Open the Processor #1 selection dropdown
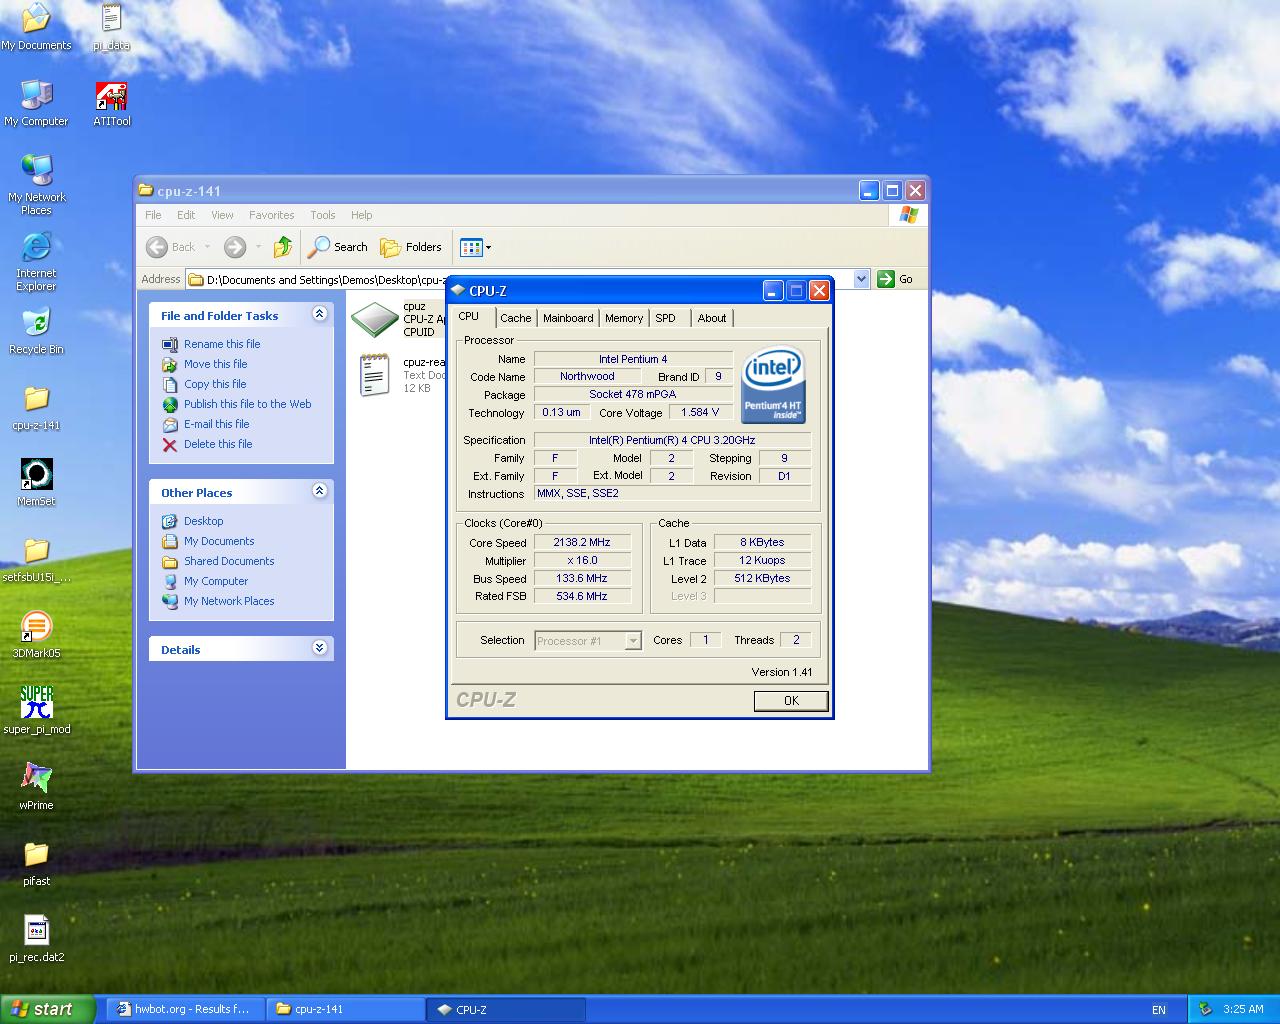1280x1024 pixels. pos(633,641)
